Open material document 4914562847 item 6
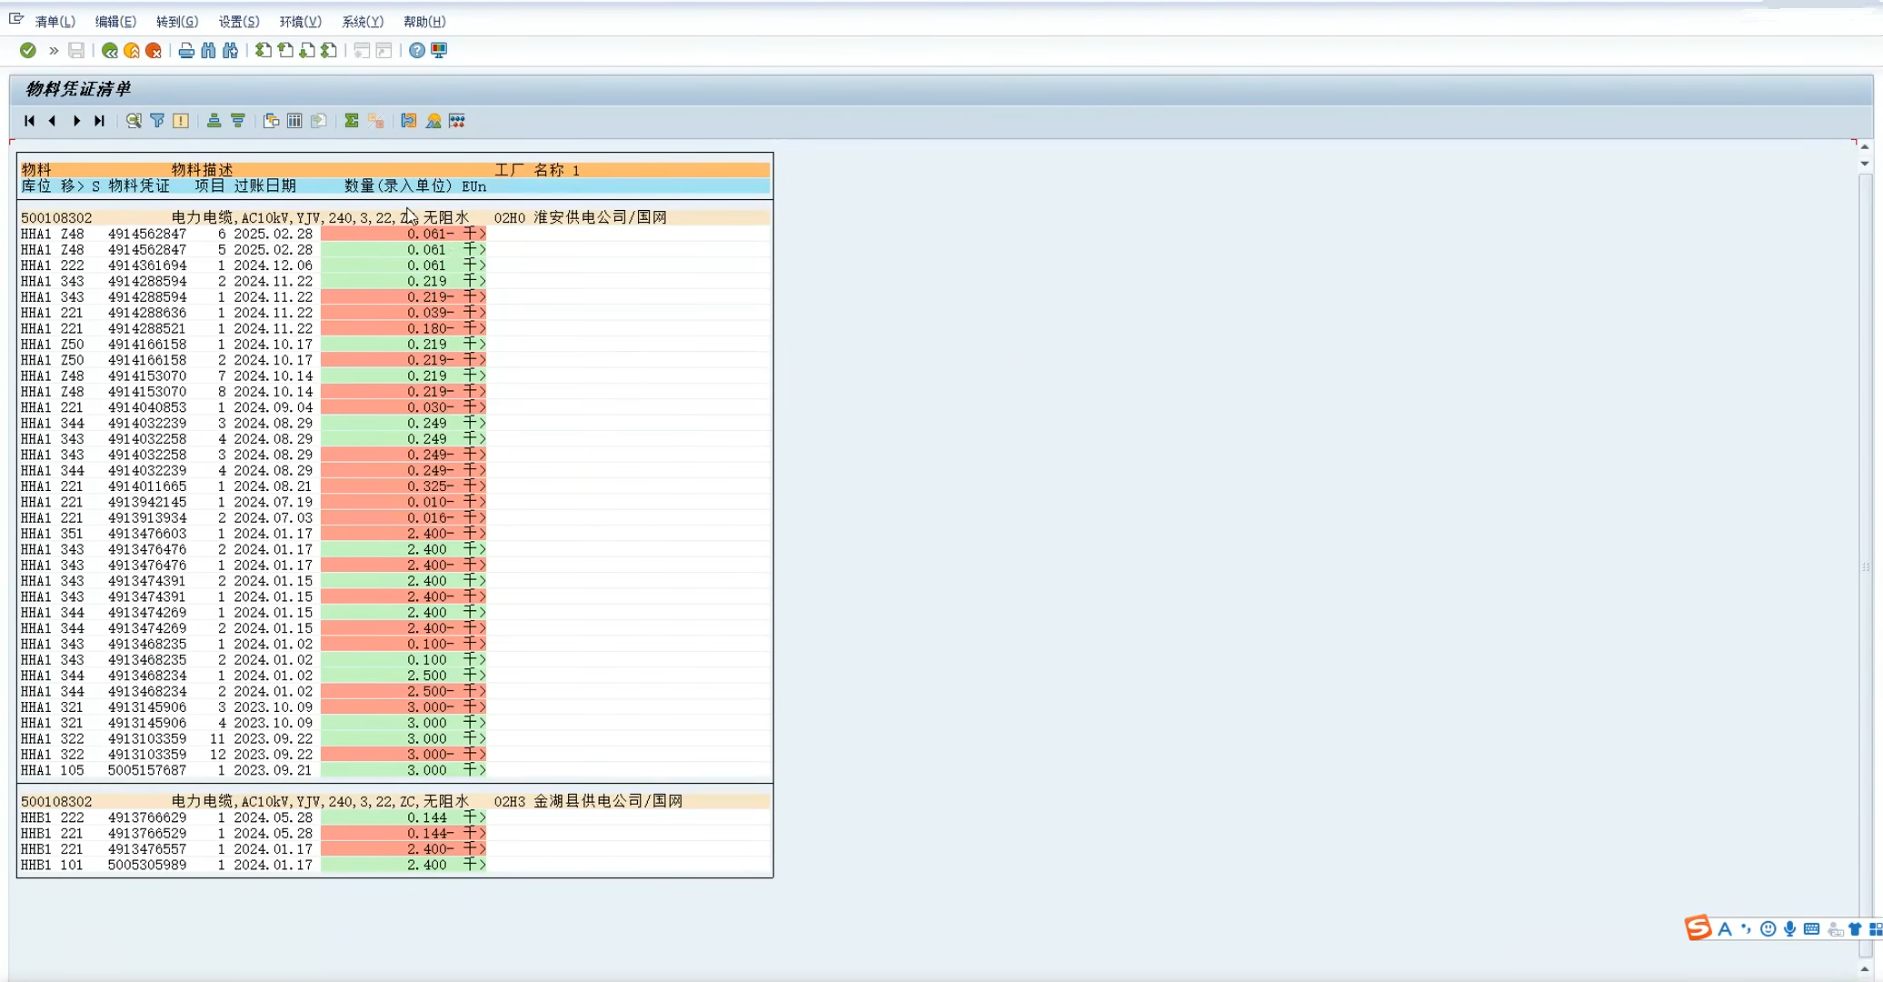 (x=147, y=234)
